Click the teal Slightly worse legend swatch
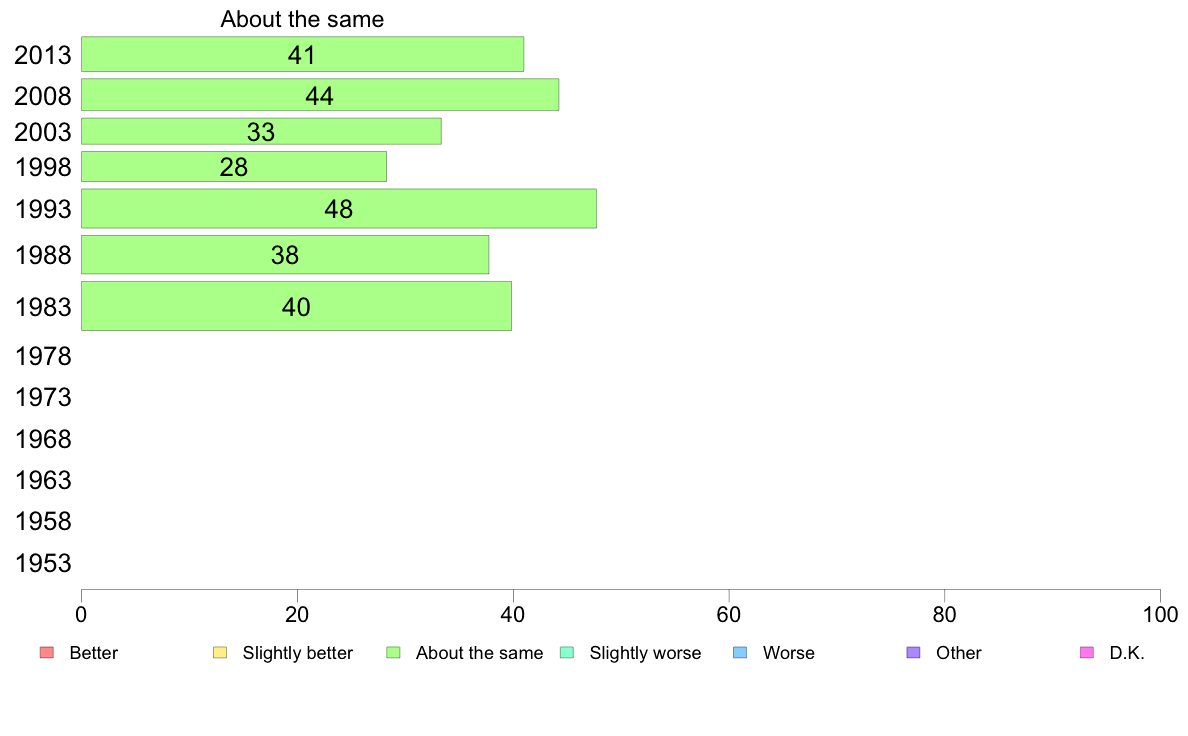The image size is (1188, 736). click(x=567, y=653)
